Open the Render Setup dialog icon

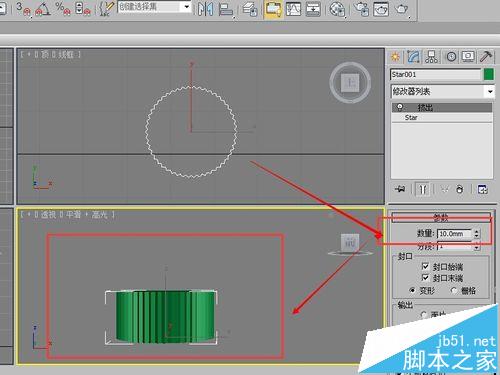361,9
